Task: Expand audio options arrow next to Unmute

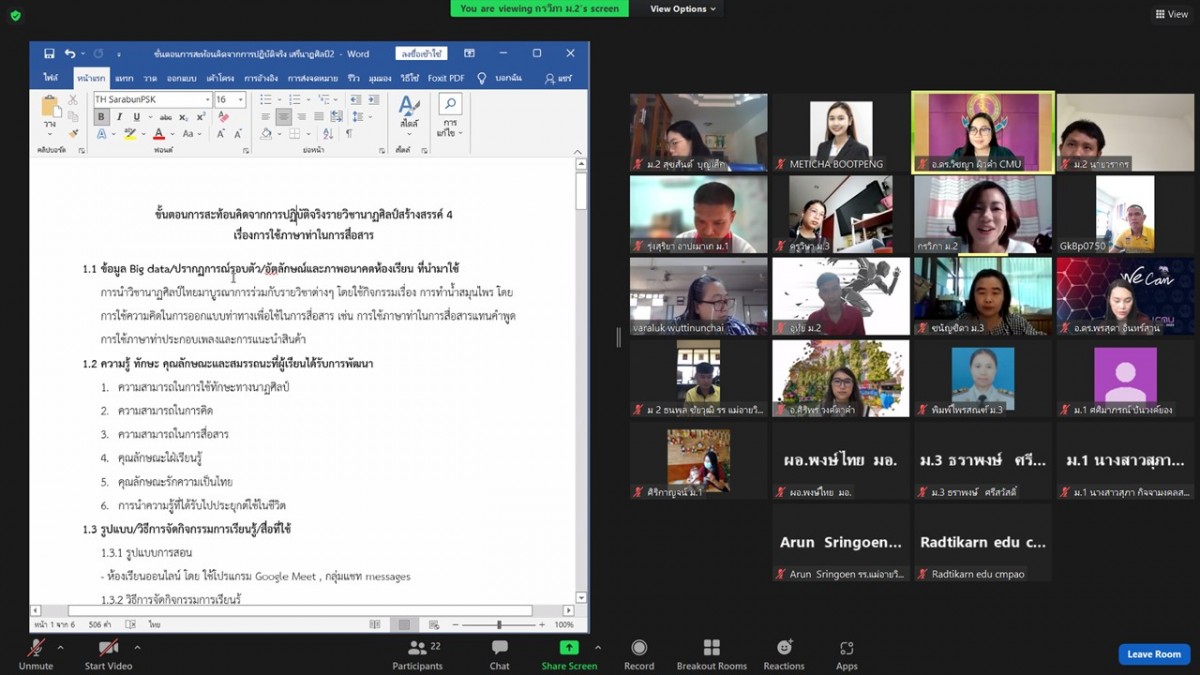Action: [61, 647]
